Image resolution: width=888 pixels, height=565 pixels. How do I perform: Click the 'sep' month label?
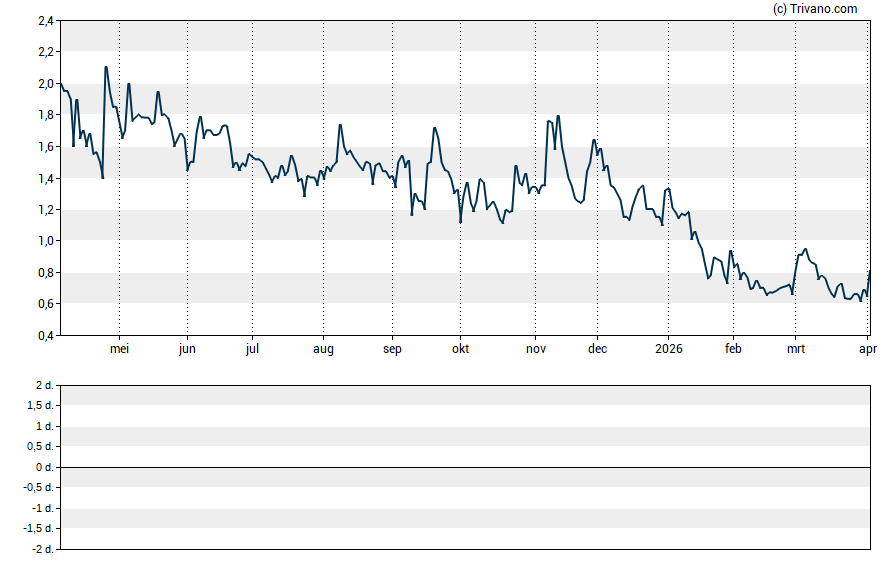coord(392,349)
